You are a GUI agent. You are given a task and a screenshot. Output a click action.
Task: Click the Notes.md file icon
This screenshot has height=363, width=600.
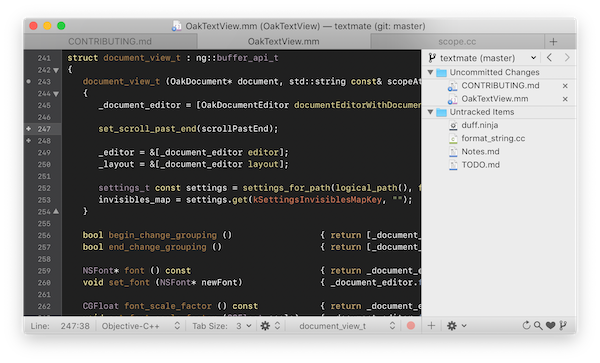click(x=453, y=152)
